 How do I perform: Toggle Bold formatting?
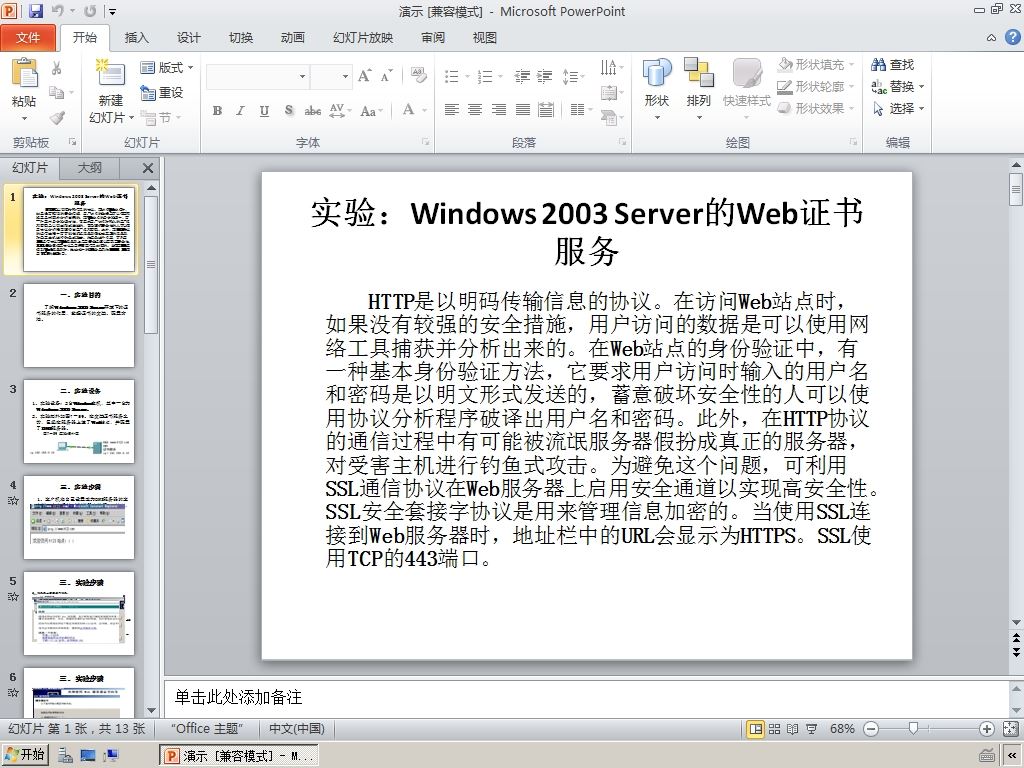coord(217,110)
